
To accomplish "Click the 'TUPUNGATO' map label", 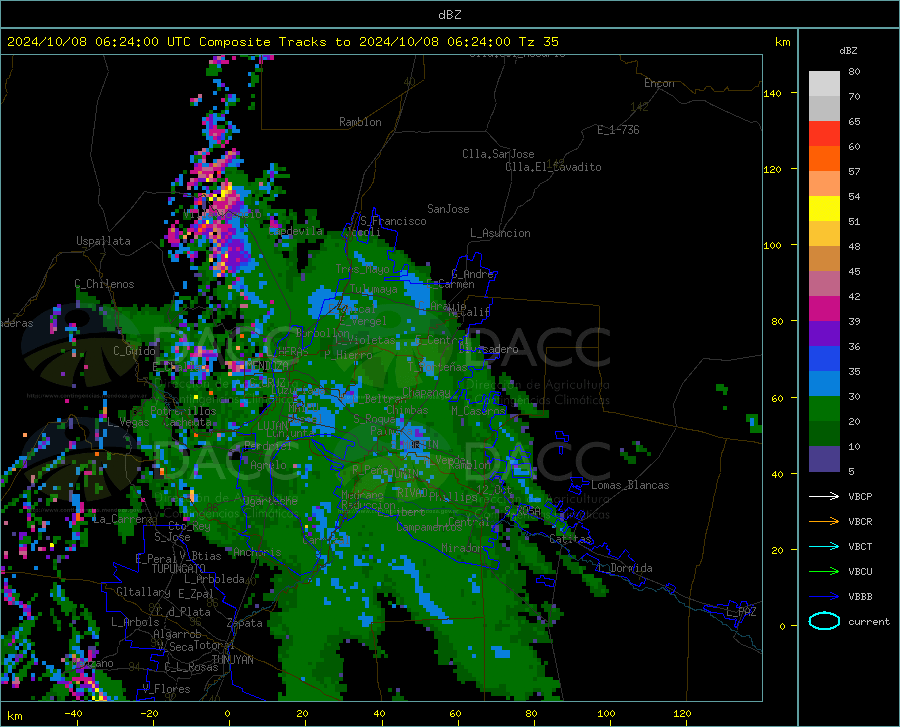I will click(179, 569).
